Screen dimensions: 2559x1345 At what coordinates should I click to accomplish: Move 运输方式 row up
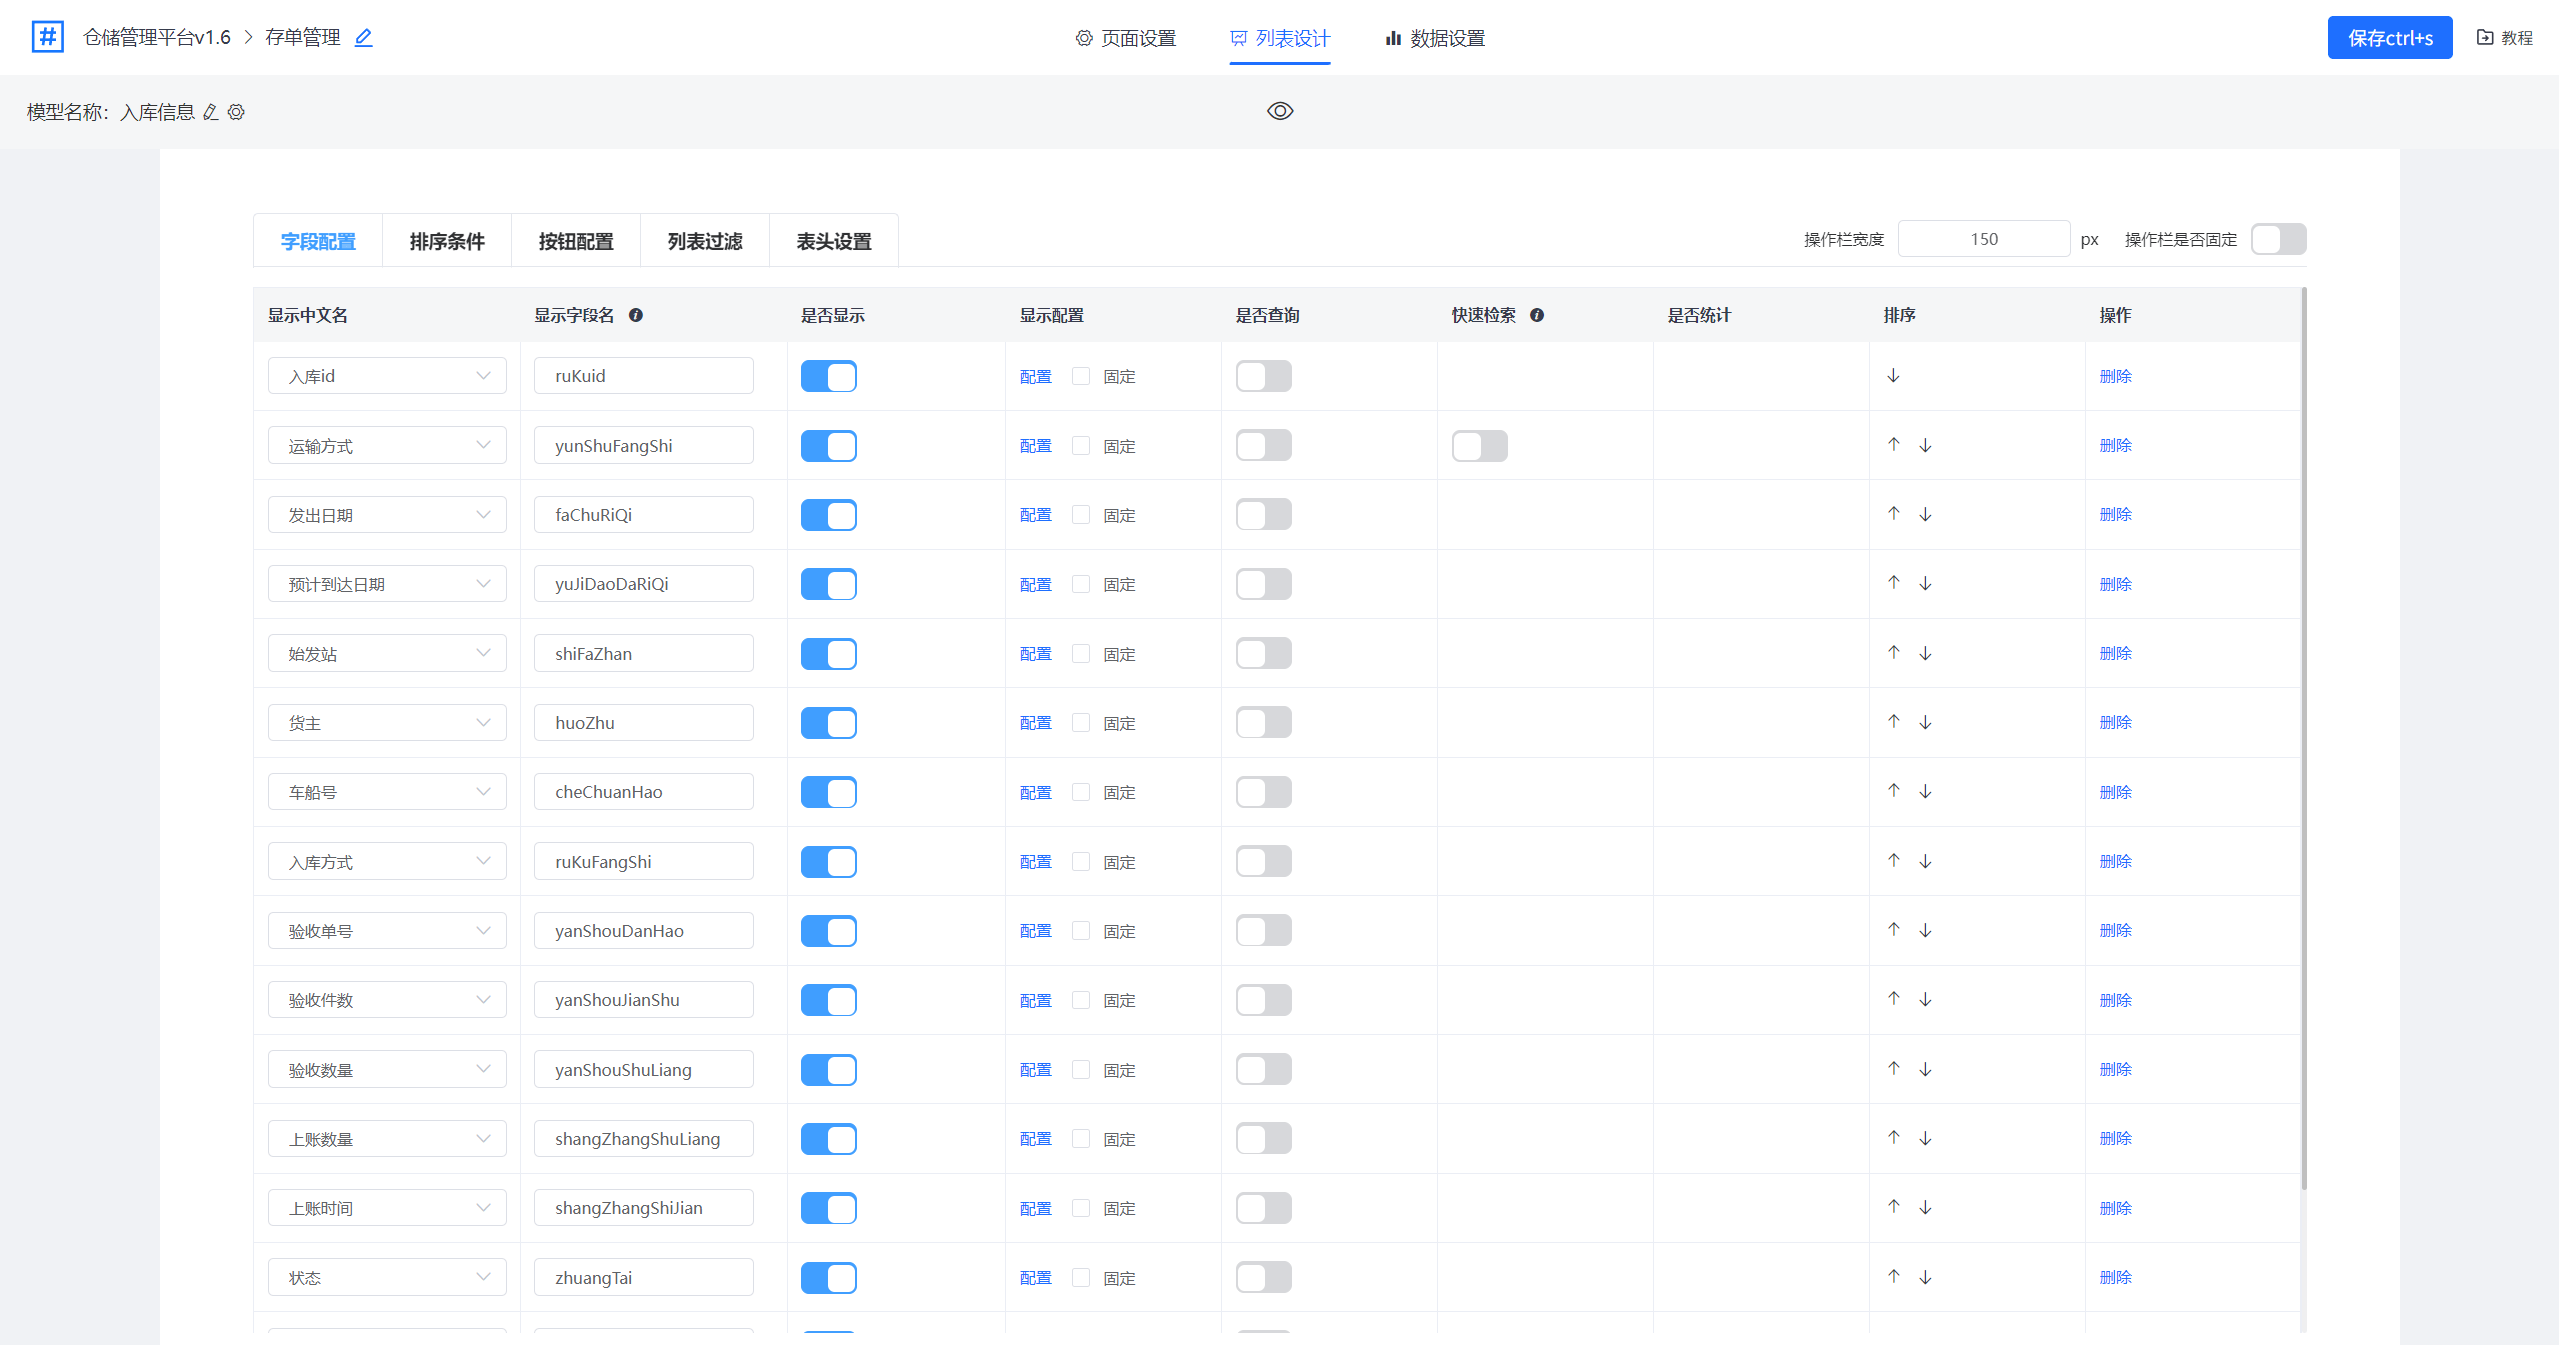1893,445
